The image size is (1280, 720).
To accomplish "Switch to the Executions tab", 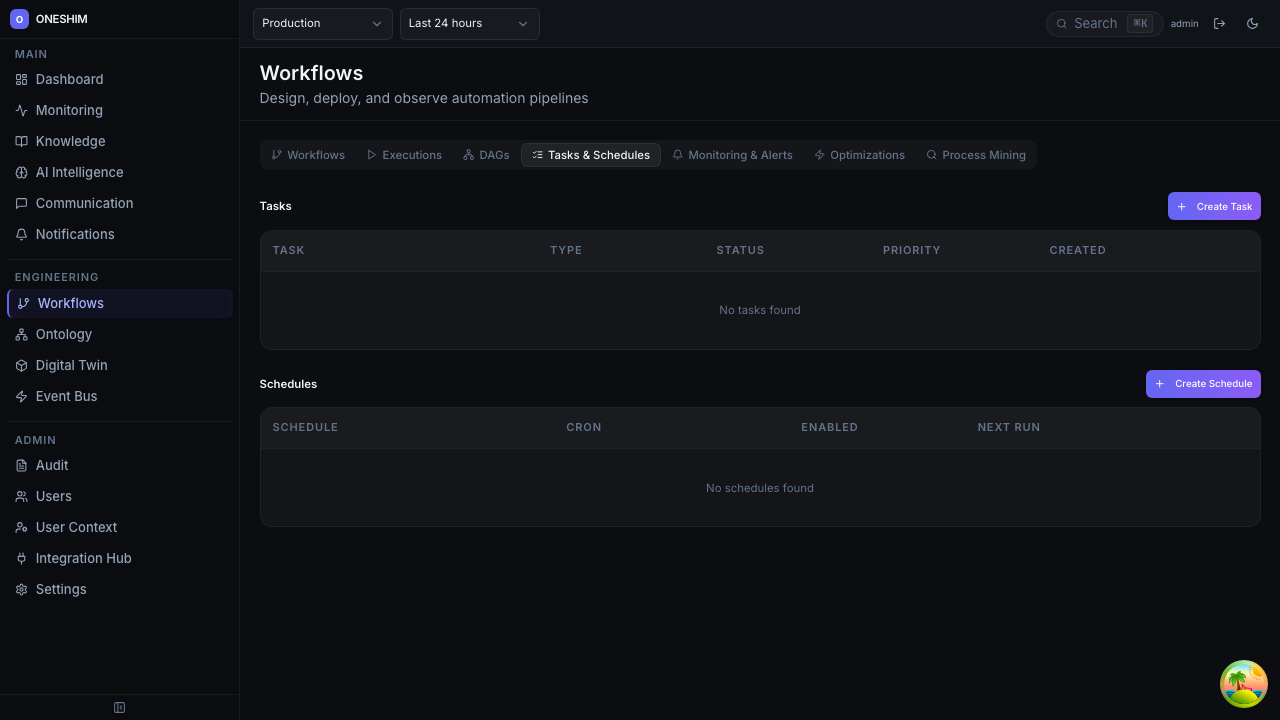I will [404, 155].
